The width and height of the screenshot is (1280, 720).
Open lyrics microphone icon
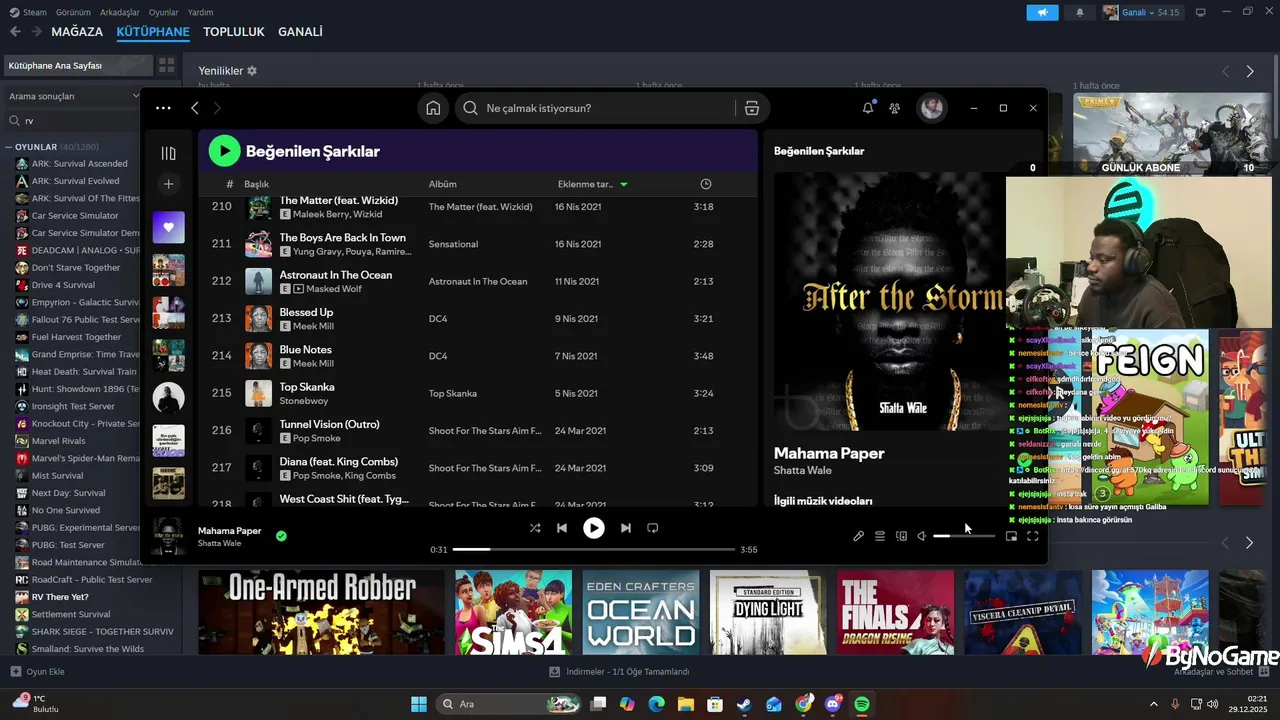(858, 536)
